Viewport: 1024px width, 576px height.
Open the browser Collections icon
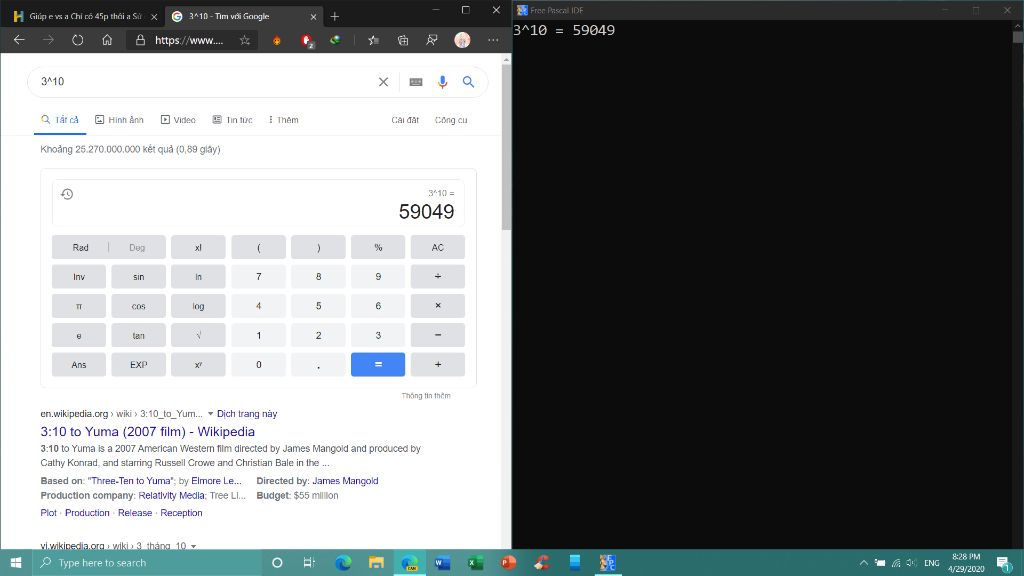pos(403,40)
